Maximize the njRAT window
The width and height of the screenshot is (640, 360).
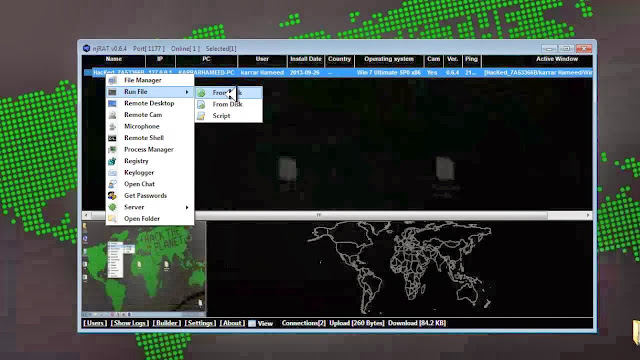[x=566, y=49]
